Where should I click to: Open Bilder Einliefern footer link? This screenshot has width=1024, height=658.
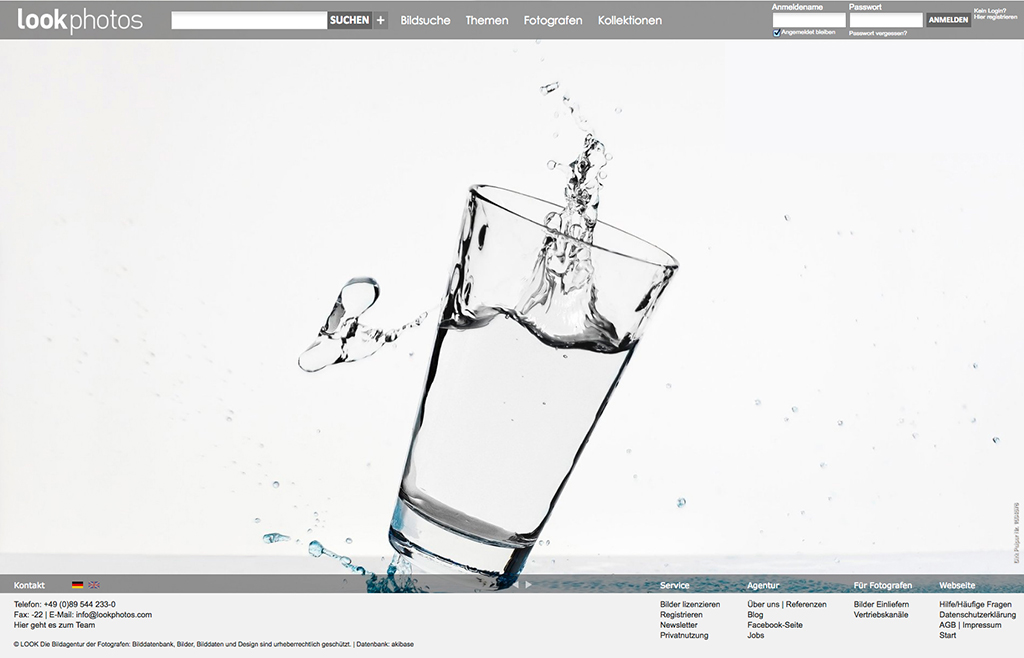coord(881,604)
